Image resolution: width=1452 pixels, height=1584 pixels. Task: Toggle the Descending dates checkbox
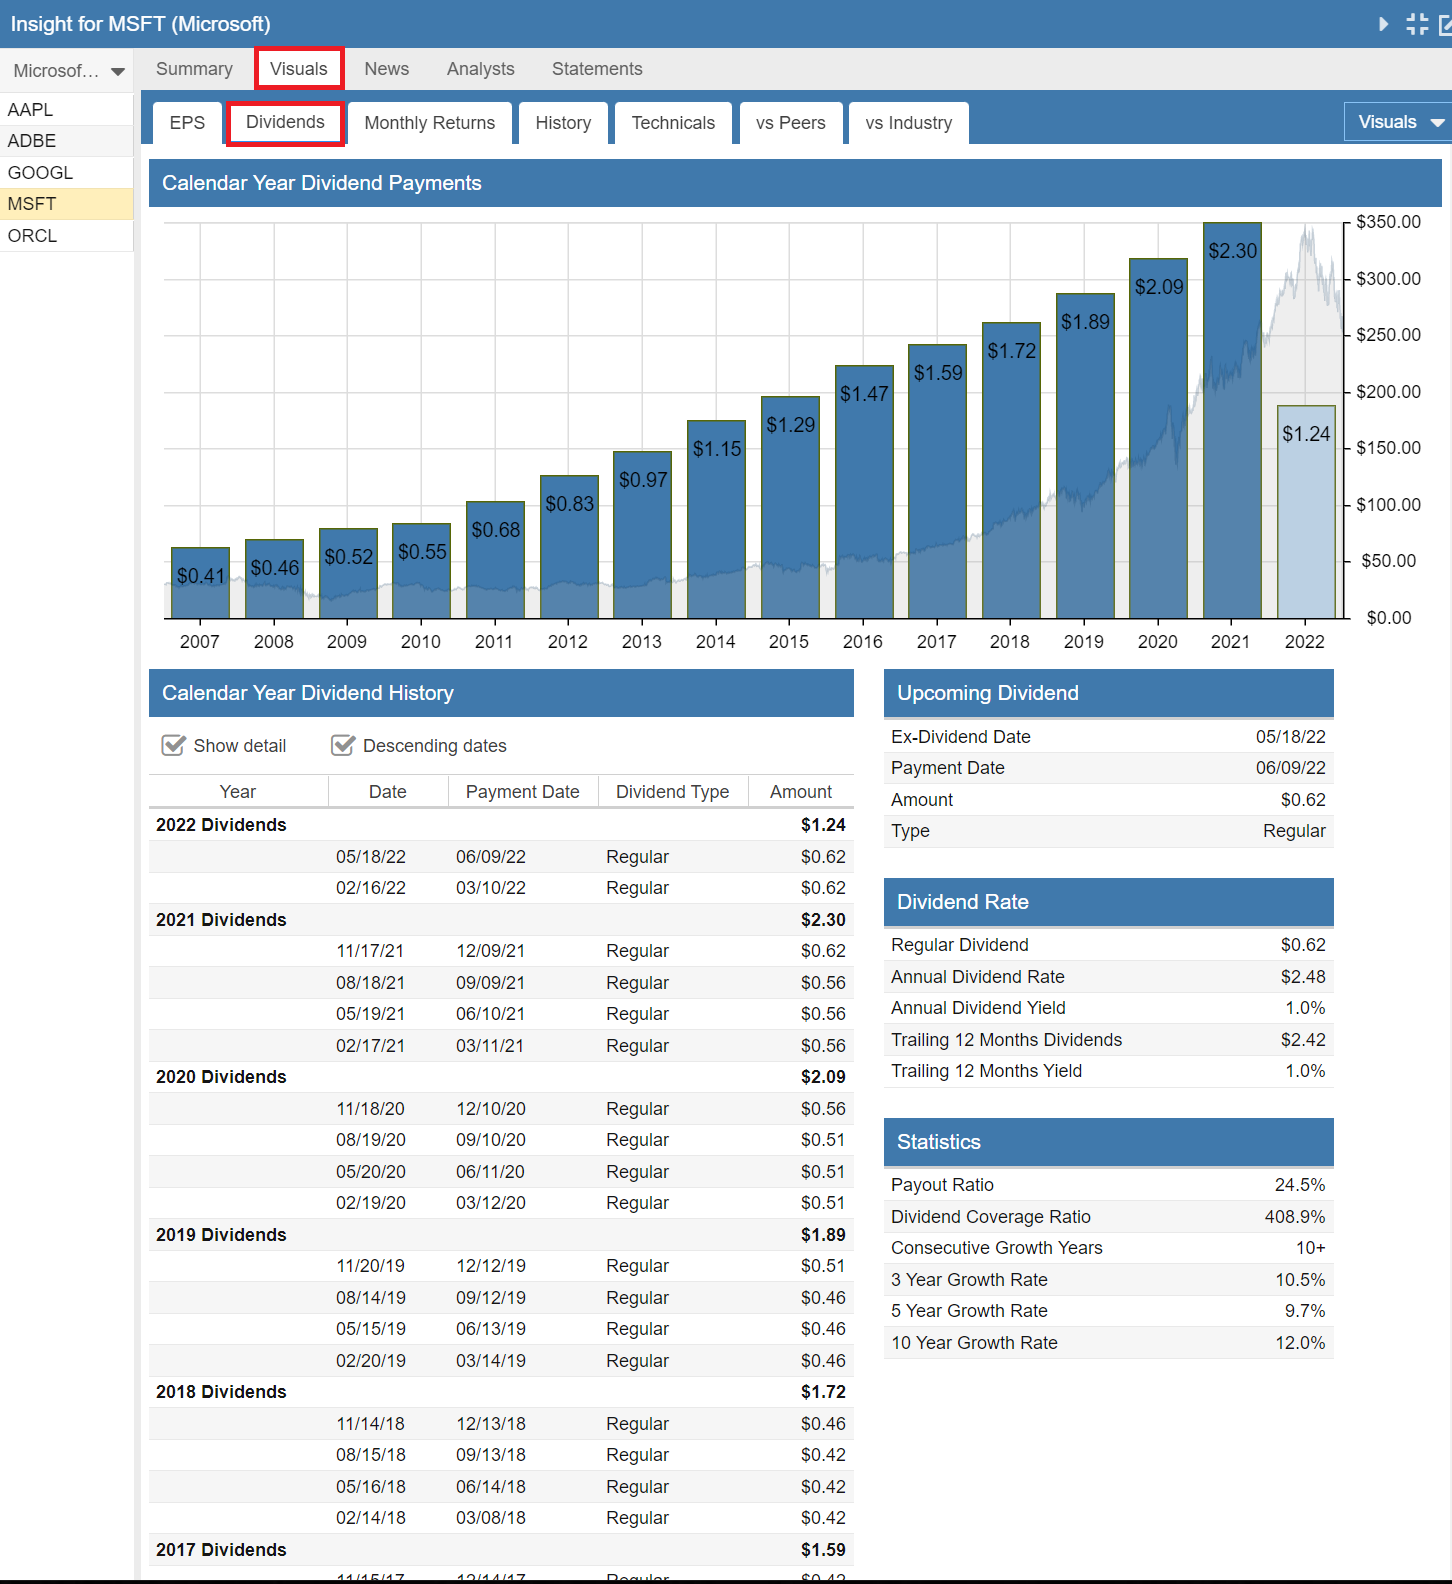[343, 746]
